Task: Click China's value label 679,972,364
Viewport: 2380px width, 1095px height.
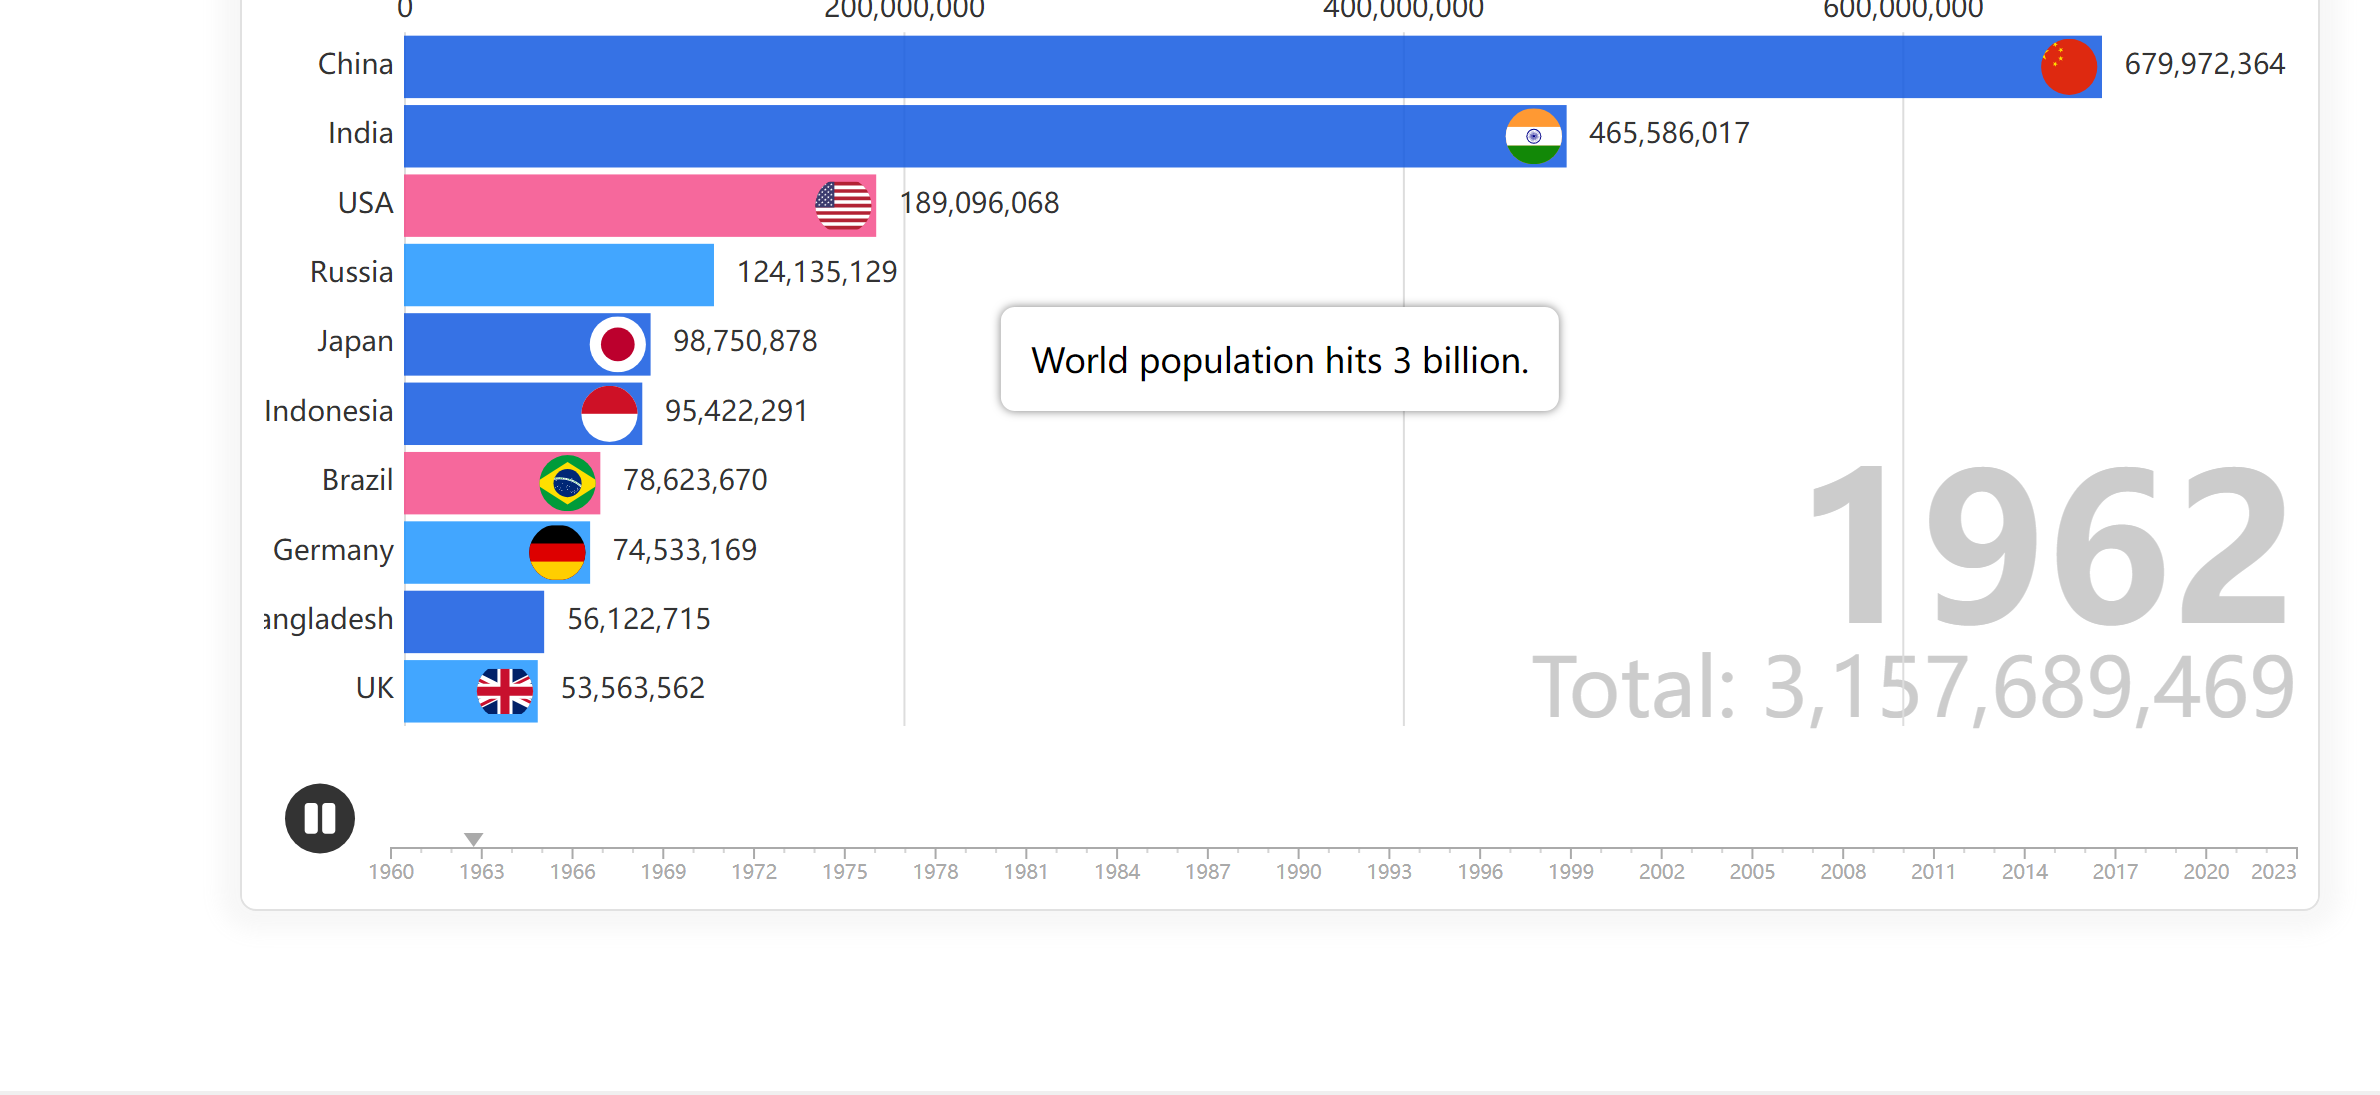Action: pos(2204,65)
